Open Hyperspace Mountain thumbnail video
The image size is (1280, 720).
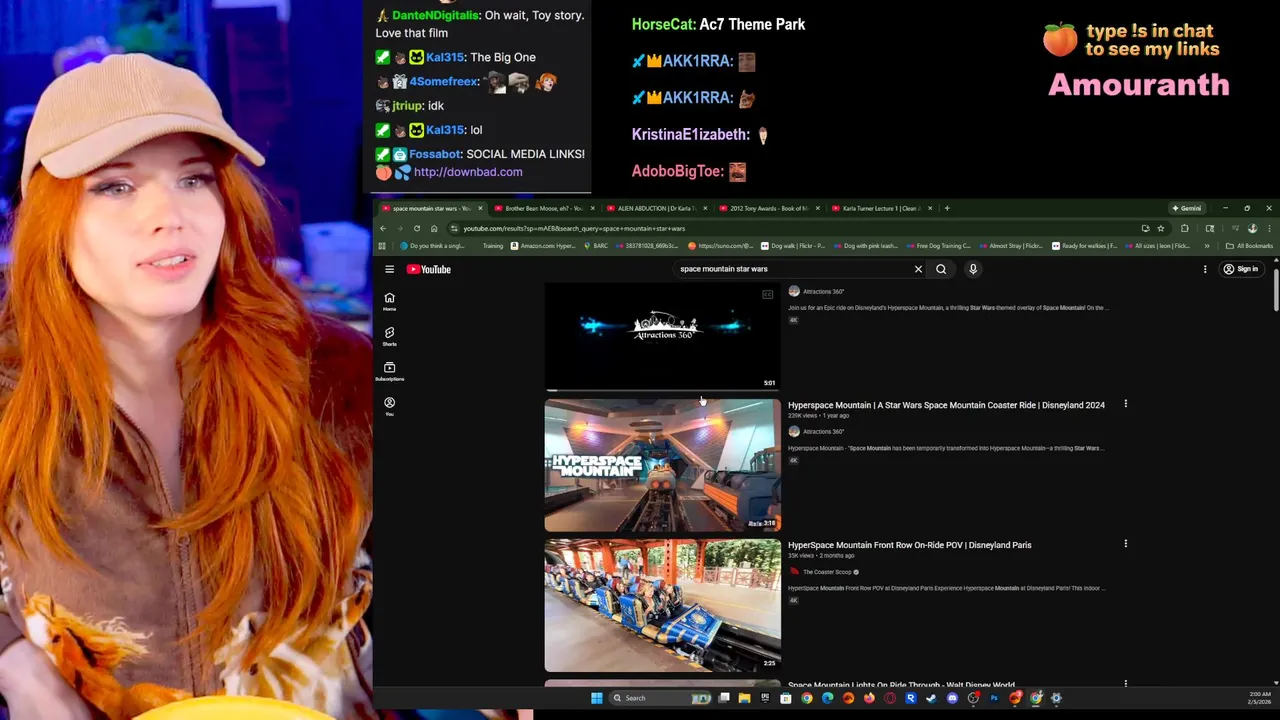click(x=662, y=465)
